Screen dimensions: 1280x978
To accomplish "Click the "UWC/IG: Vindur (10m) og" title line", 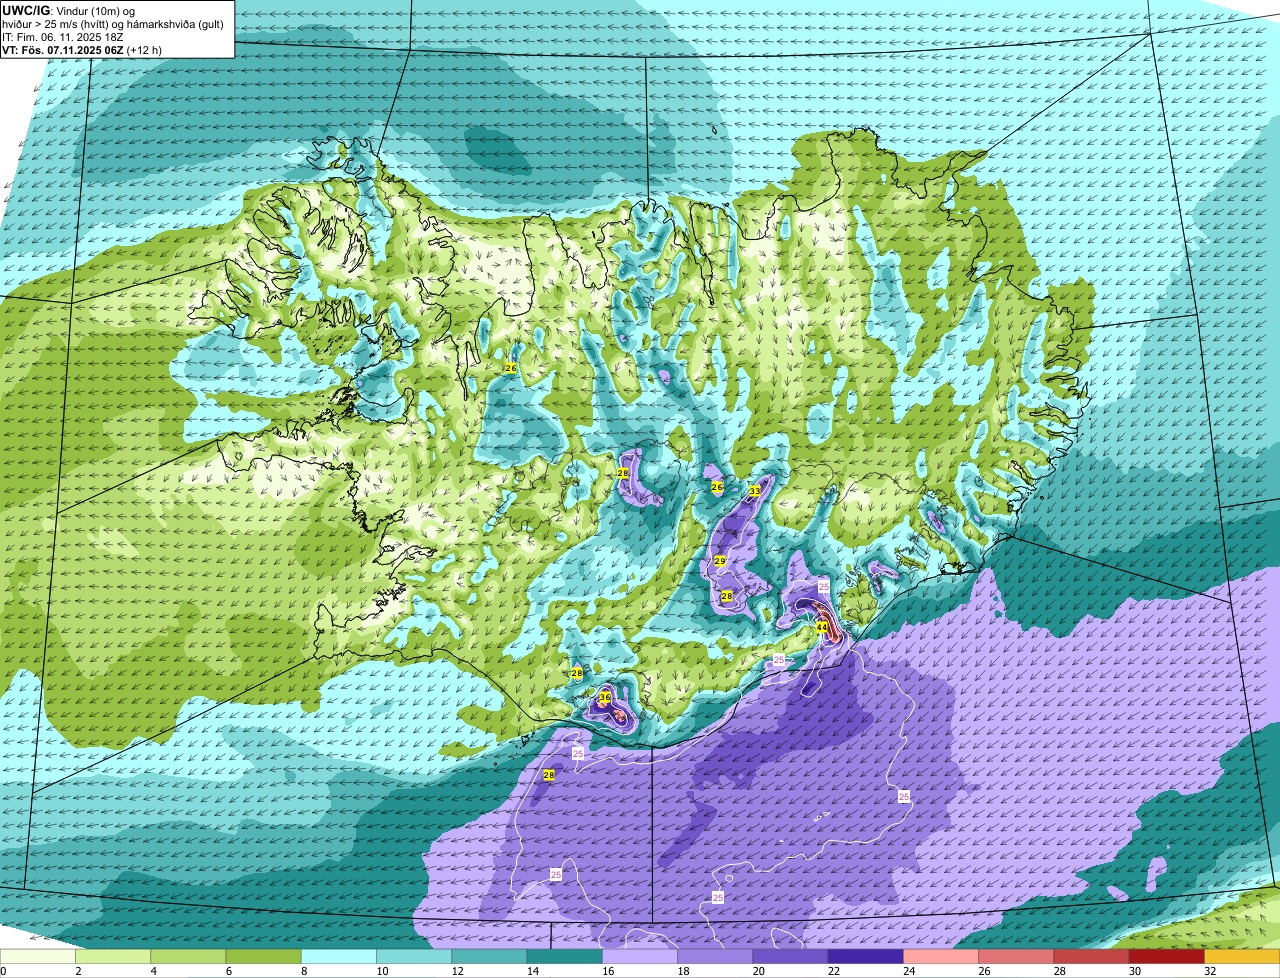I will pyautogui.click(x=68, y=10).
